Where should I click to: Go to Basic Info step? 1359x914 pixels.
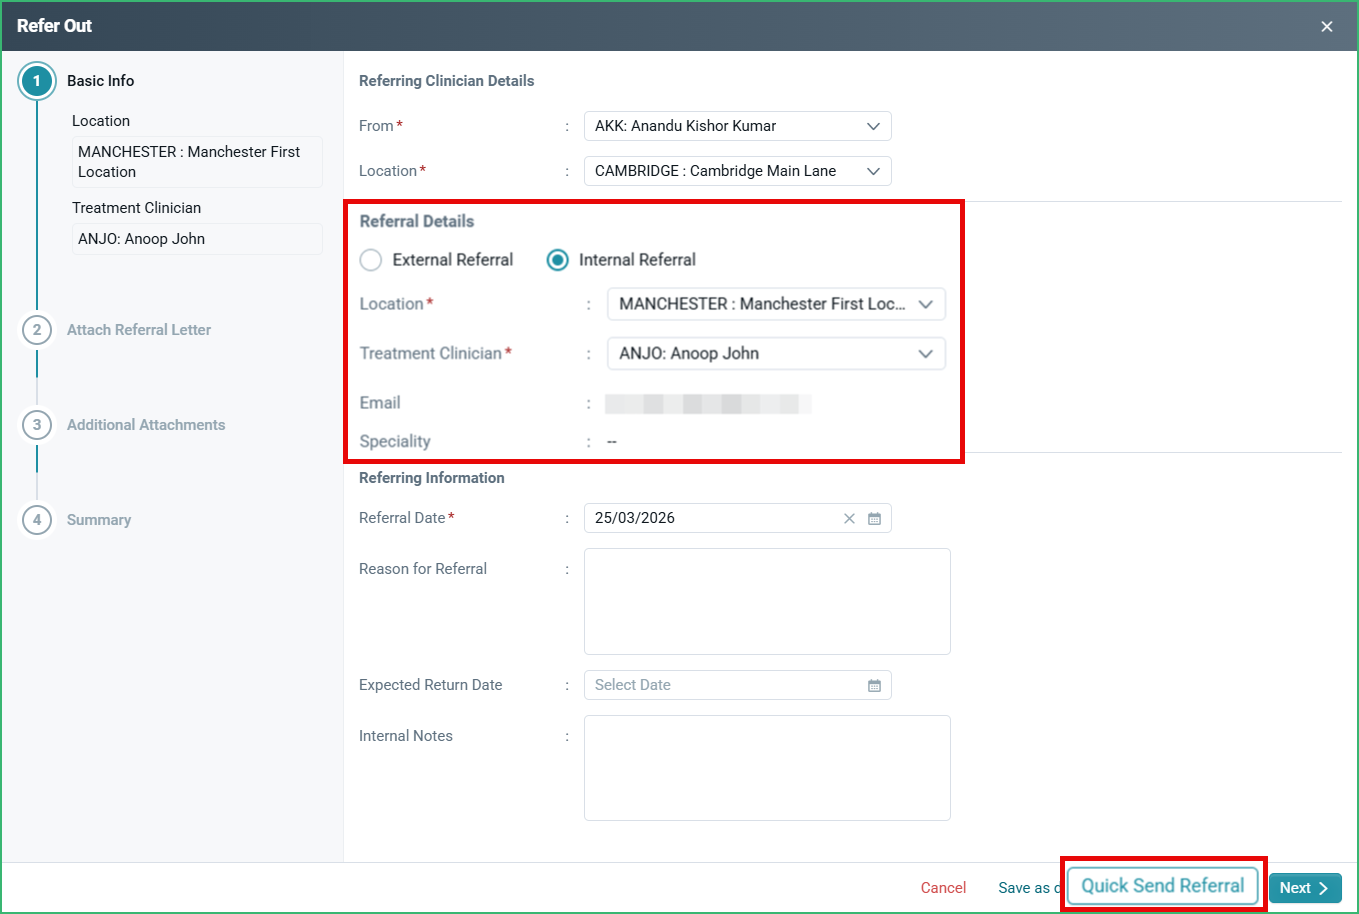click(100, 81)
